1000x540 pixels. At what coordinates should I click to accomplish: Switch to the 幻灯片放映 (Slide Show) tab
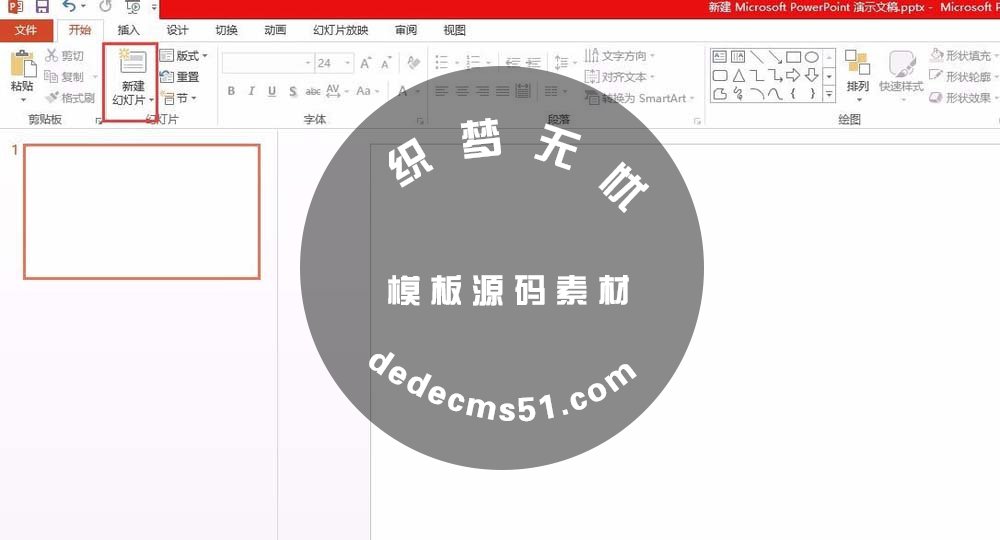[341, 30]
